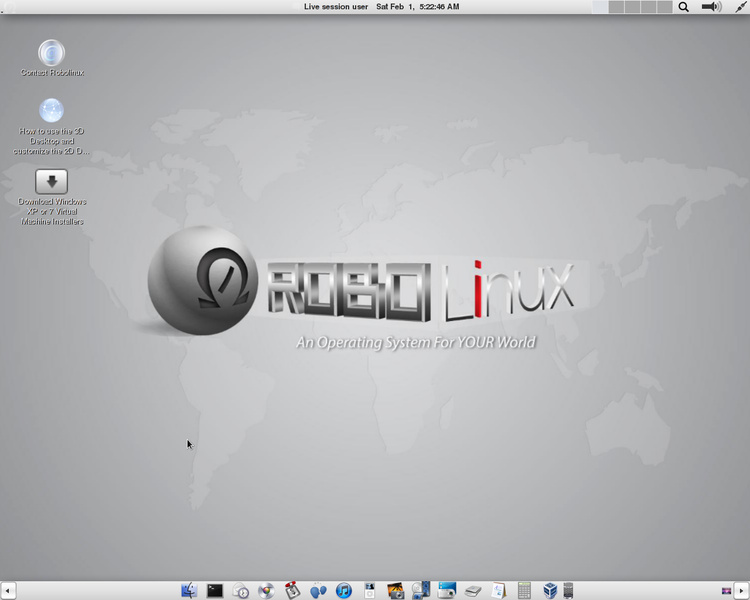Image resolution: width=750 pixels, height=600 pixels.
Task: Open the blue butterfly messenger icon in dock
Action: 318,591
